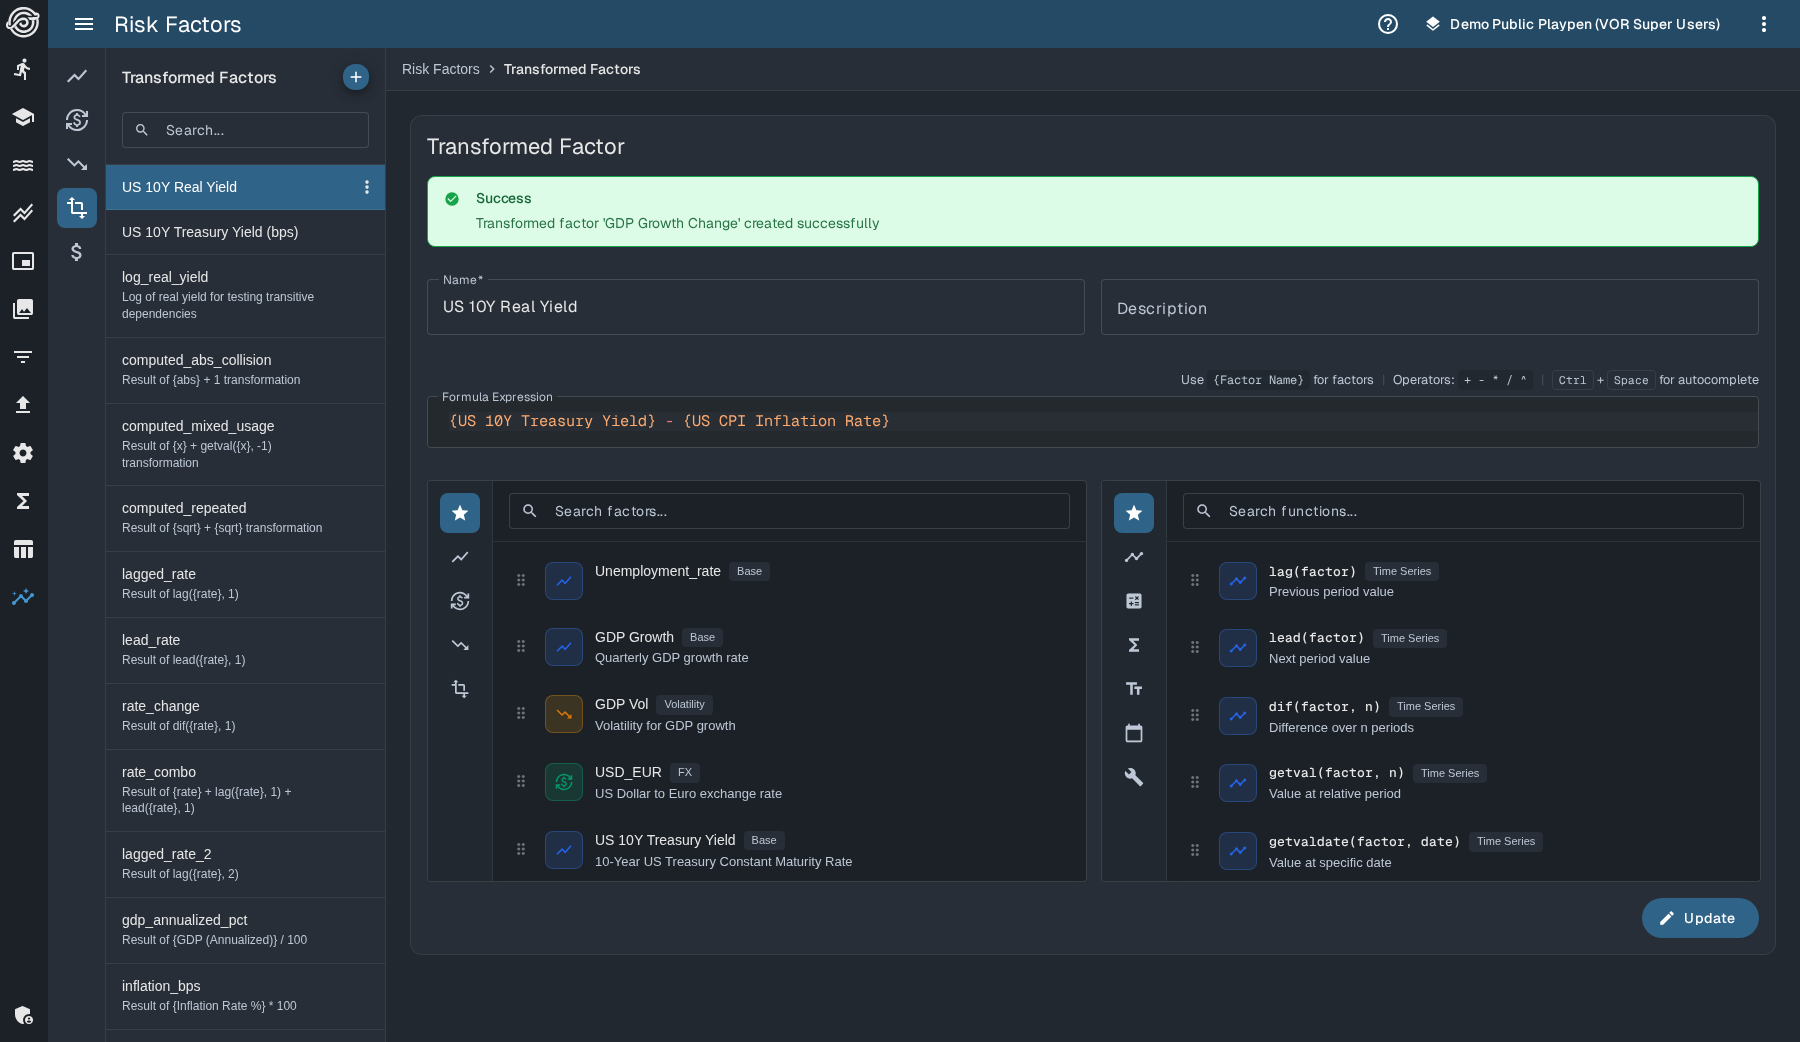Select the FX currency exchange factor filter icon
Screen dimensions: 1800x1042
(460, 601)
